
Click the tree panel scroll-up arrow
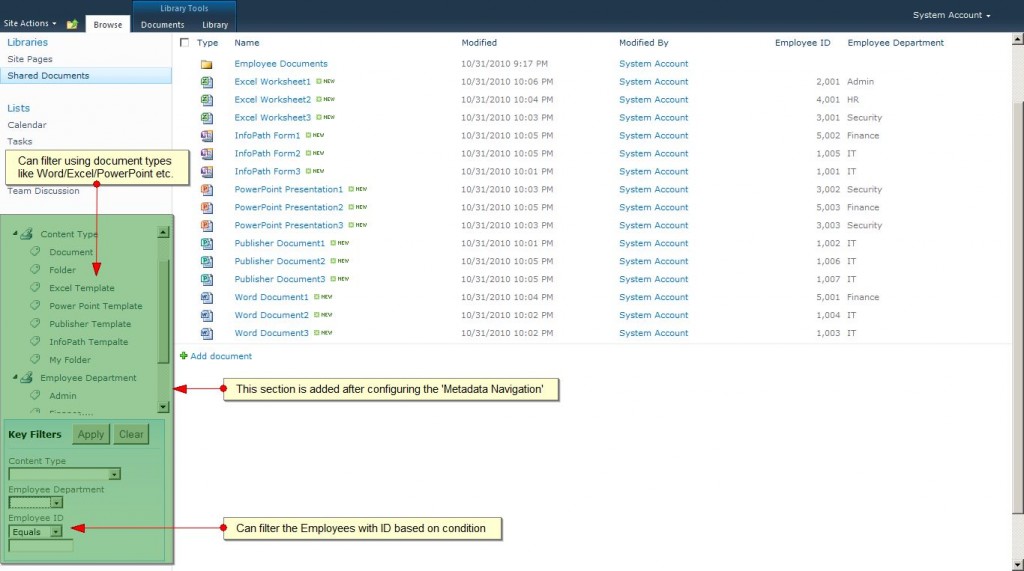point(163,233)
